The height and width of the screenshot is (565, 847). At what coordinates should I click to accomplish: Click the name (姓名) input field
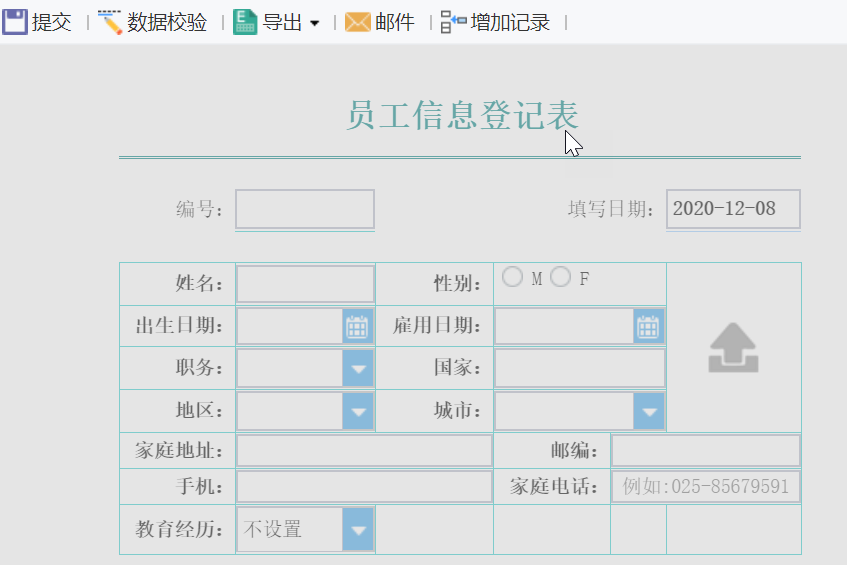(305, 284)
